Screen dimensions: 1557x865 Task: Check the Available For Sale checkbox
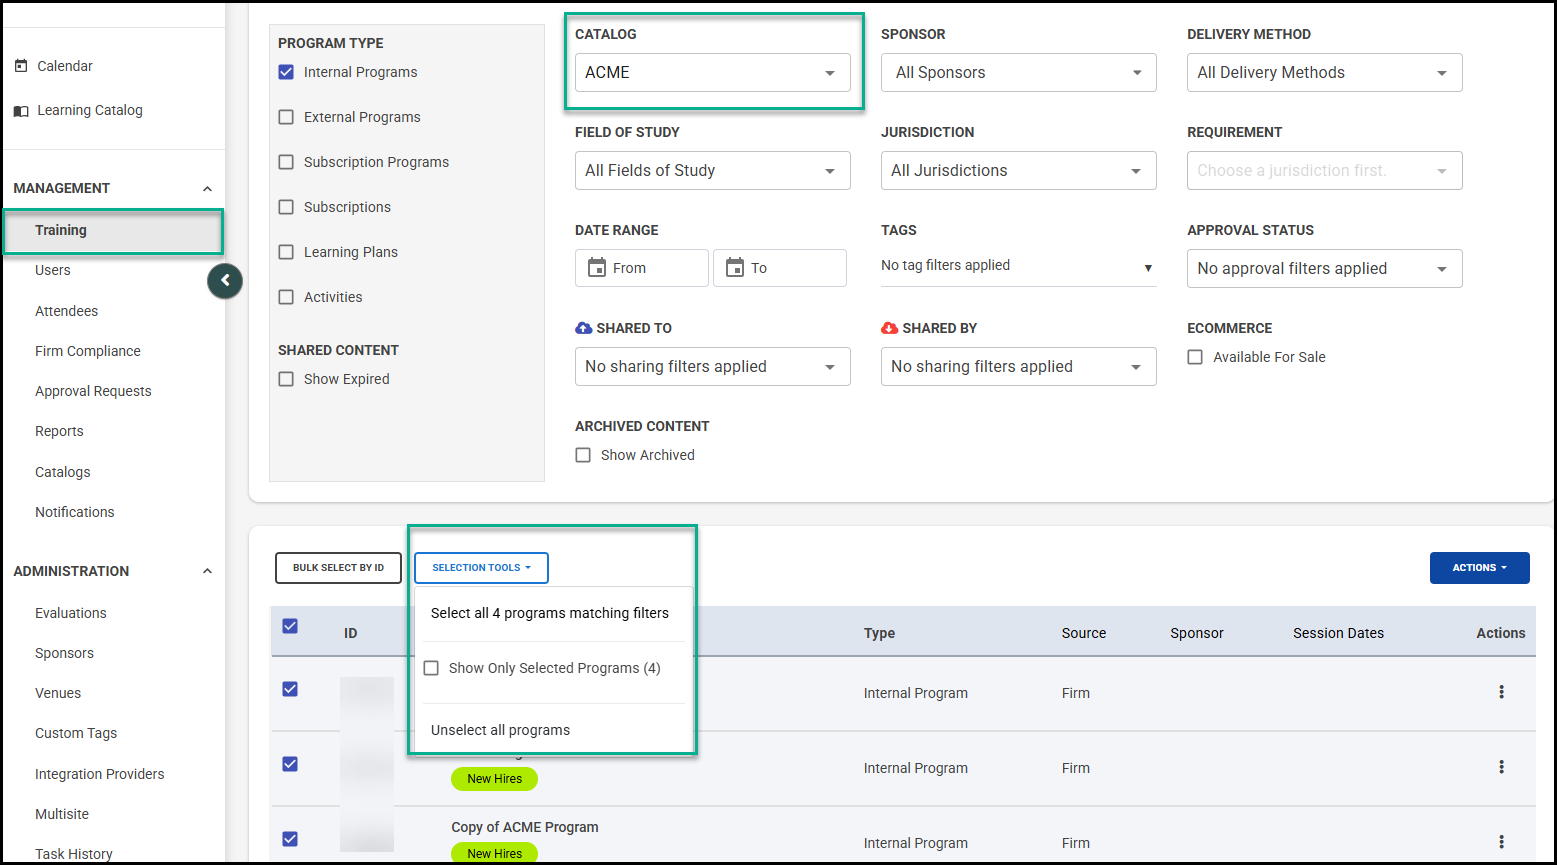point(1195,357)
